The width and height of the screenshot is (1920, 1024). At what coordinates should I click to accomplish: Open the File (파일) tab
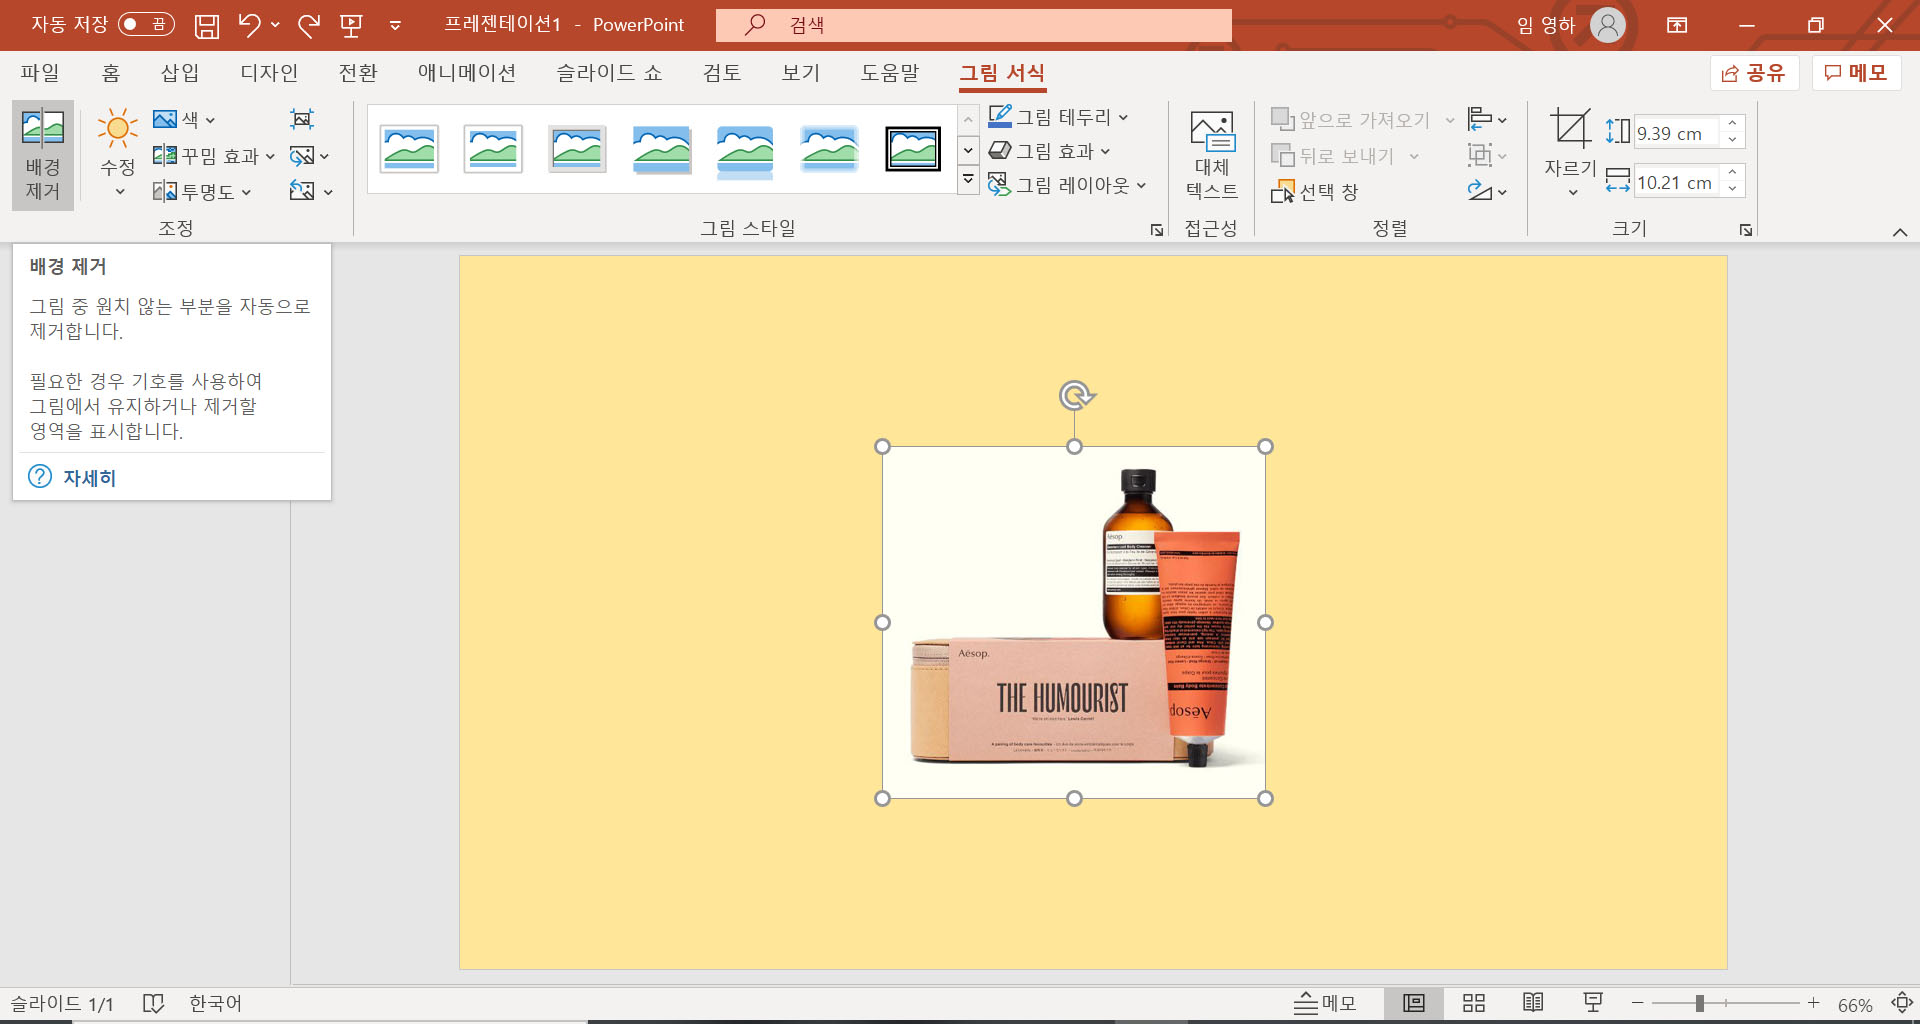tap(40, 73)
